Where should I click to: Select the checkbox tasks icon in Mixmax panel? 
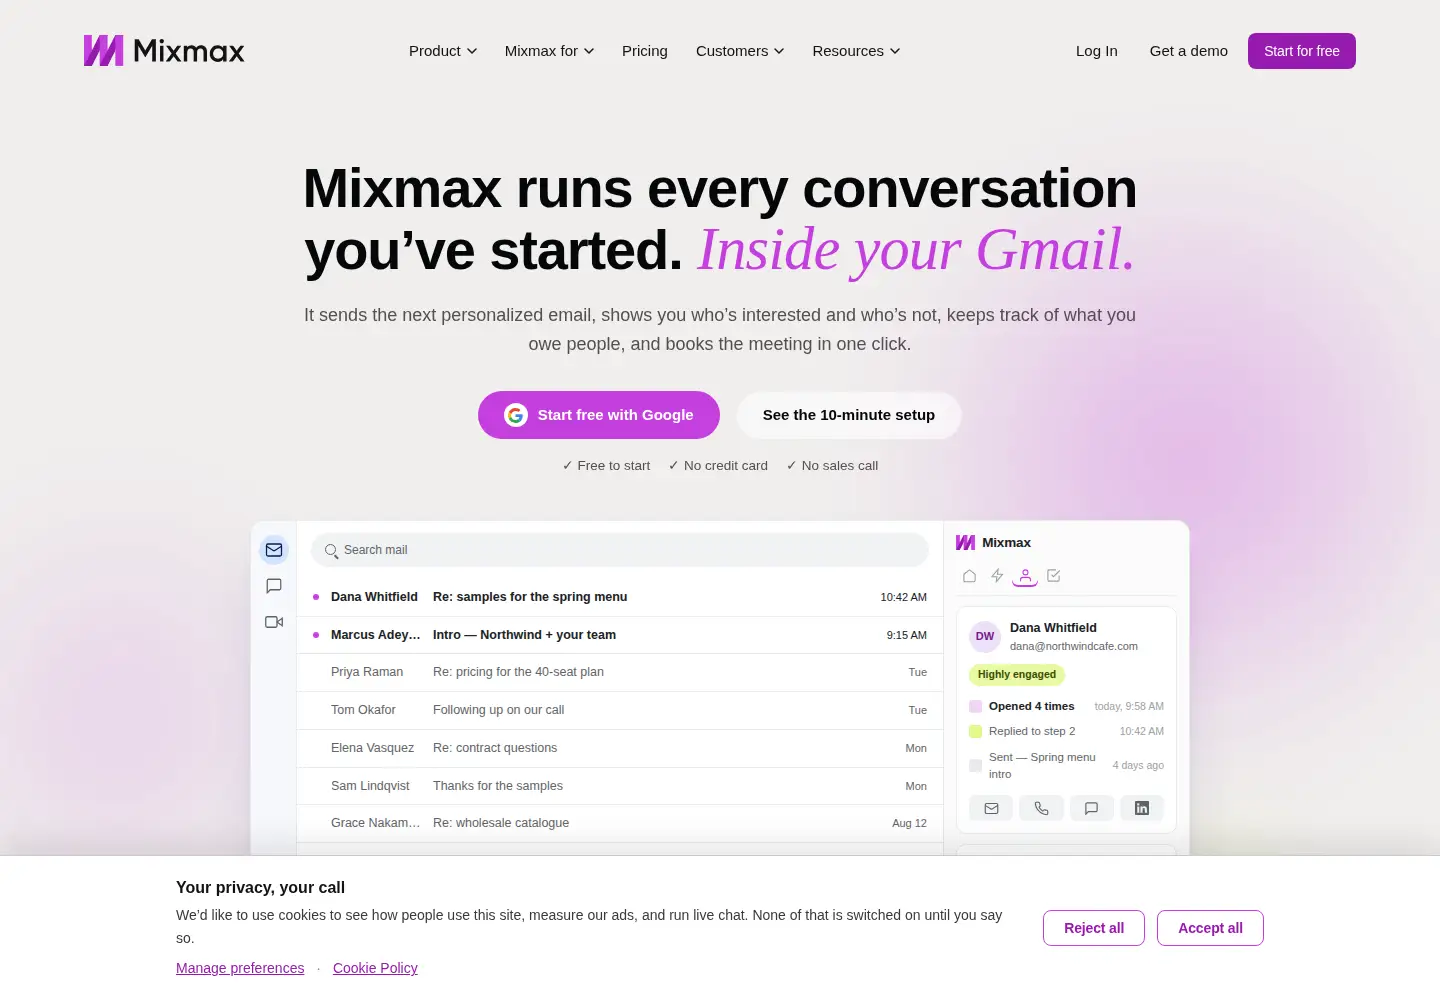click(x=1053, y=576)
